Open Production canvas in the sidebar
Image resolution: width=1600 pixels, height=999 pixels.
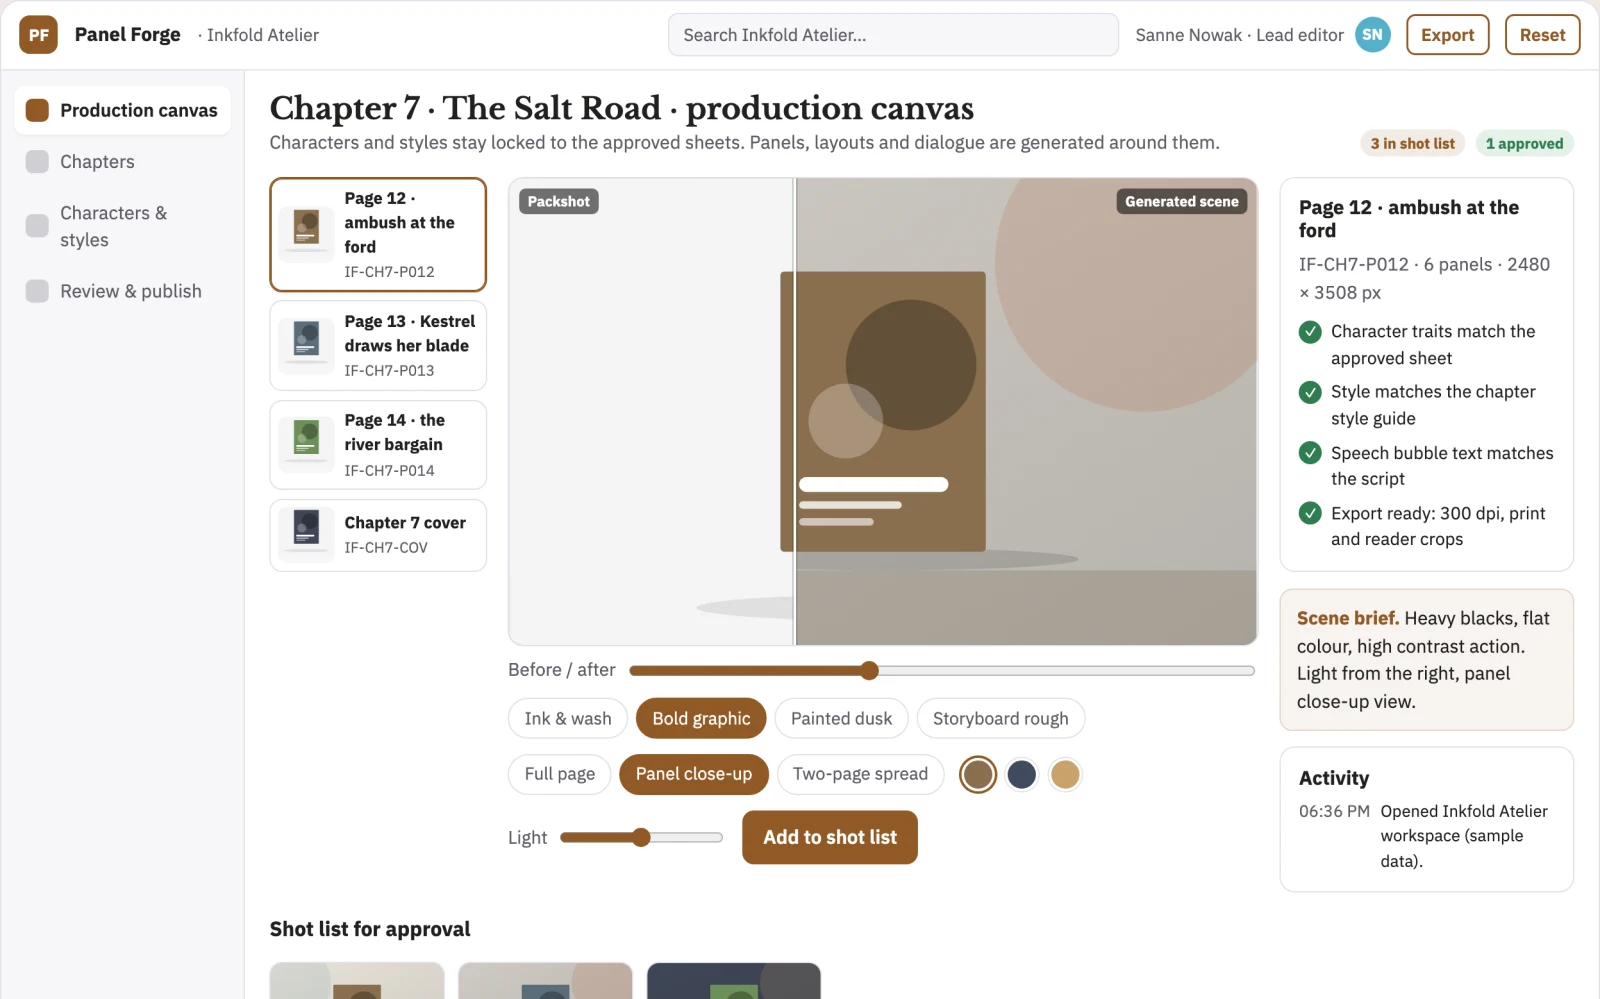point(122,110)
